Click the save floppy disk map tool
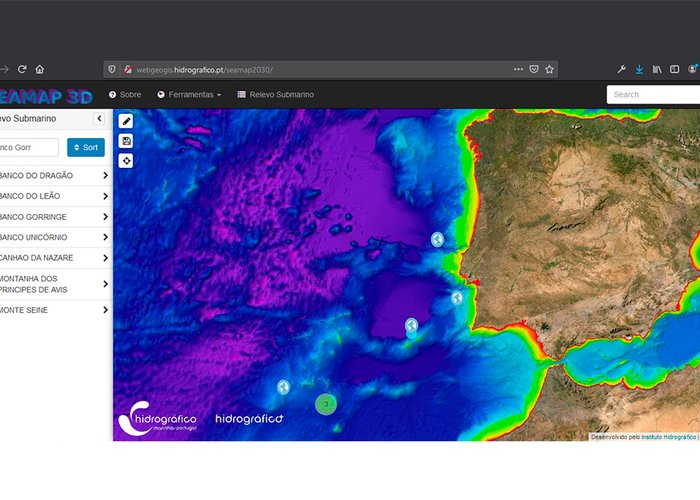The image size is (700, 500). pyautogui.click(x=126, y=141)
